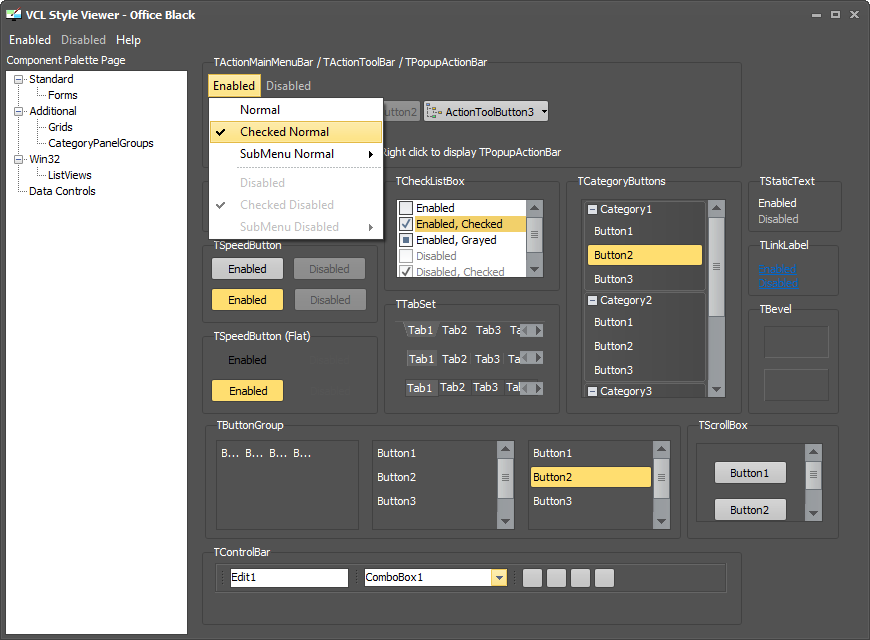
Task: Select Tab2 in the top TTabSet row
Action: pos(454,330)
